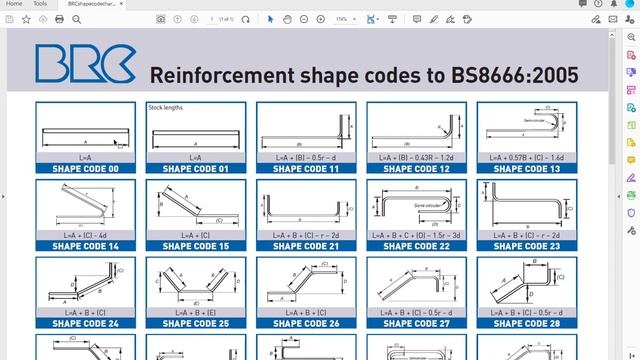Take a snapshot with the camera icon

161,19
